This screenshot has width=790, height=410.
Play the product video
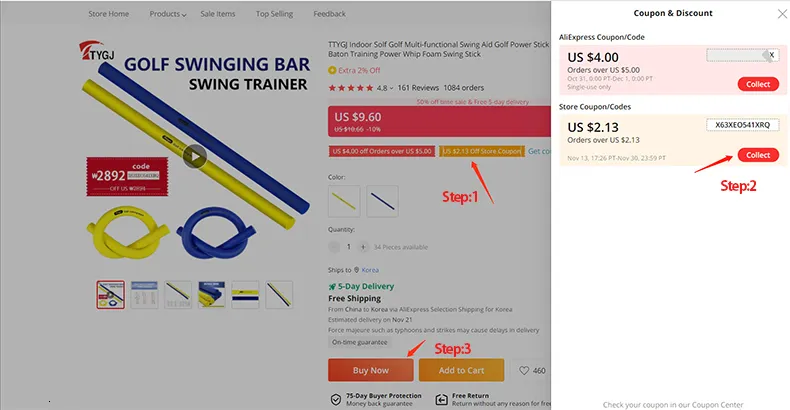click(194, 157)
